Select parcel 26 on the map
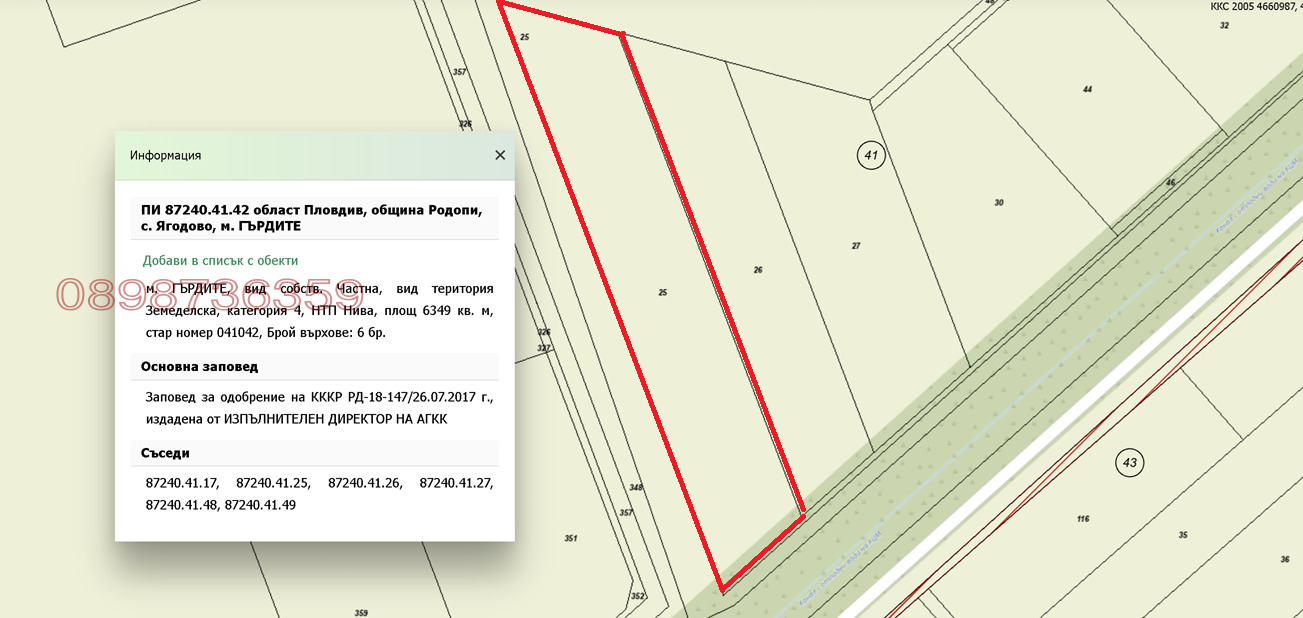Image resolution: width=1303 pixels, height=618 pixels. [x=758, y=270]
